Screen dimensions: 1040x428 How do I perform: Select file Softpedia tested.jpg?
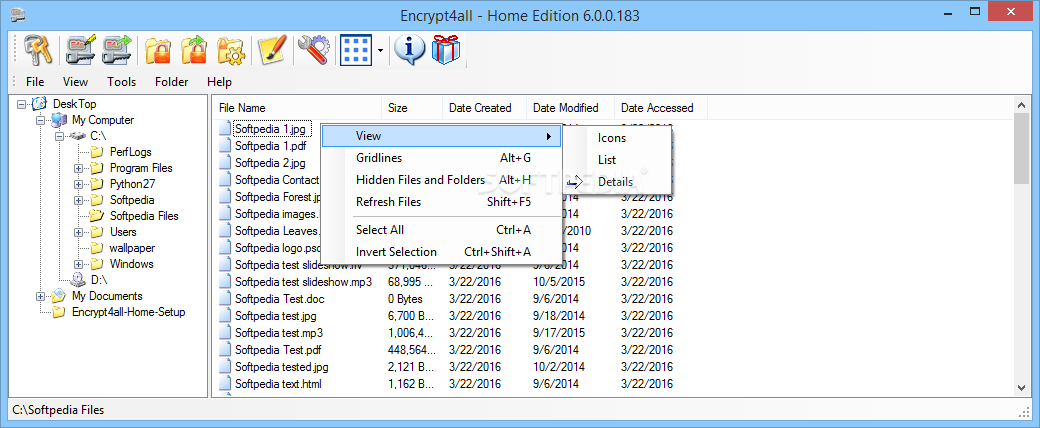click(281, 366)
